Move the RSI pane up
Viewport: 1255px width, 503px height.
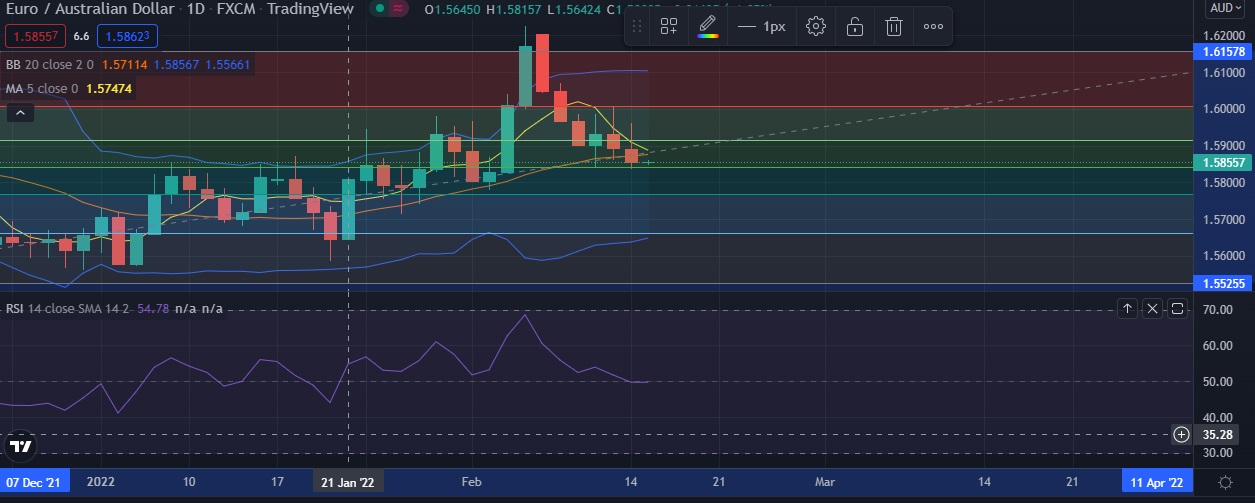(1127, 309)
